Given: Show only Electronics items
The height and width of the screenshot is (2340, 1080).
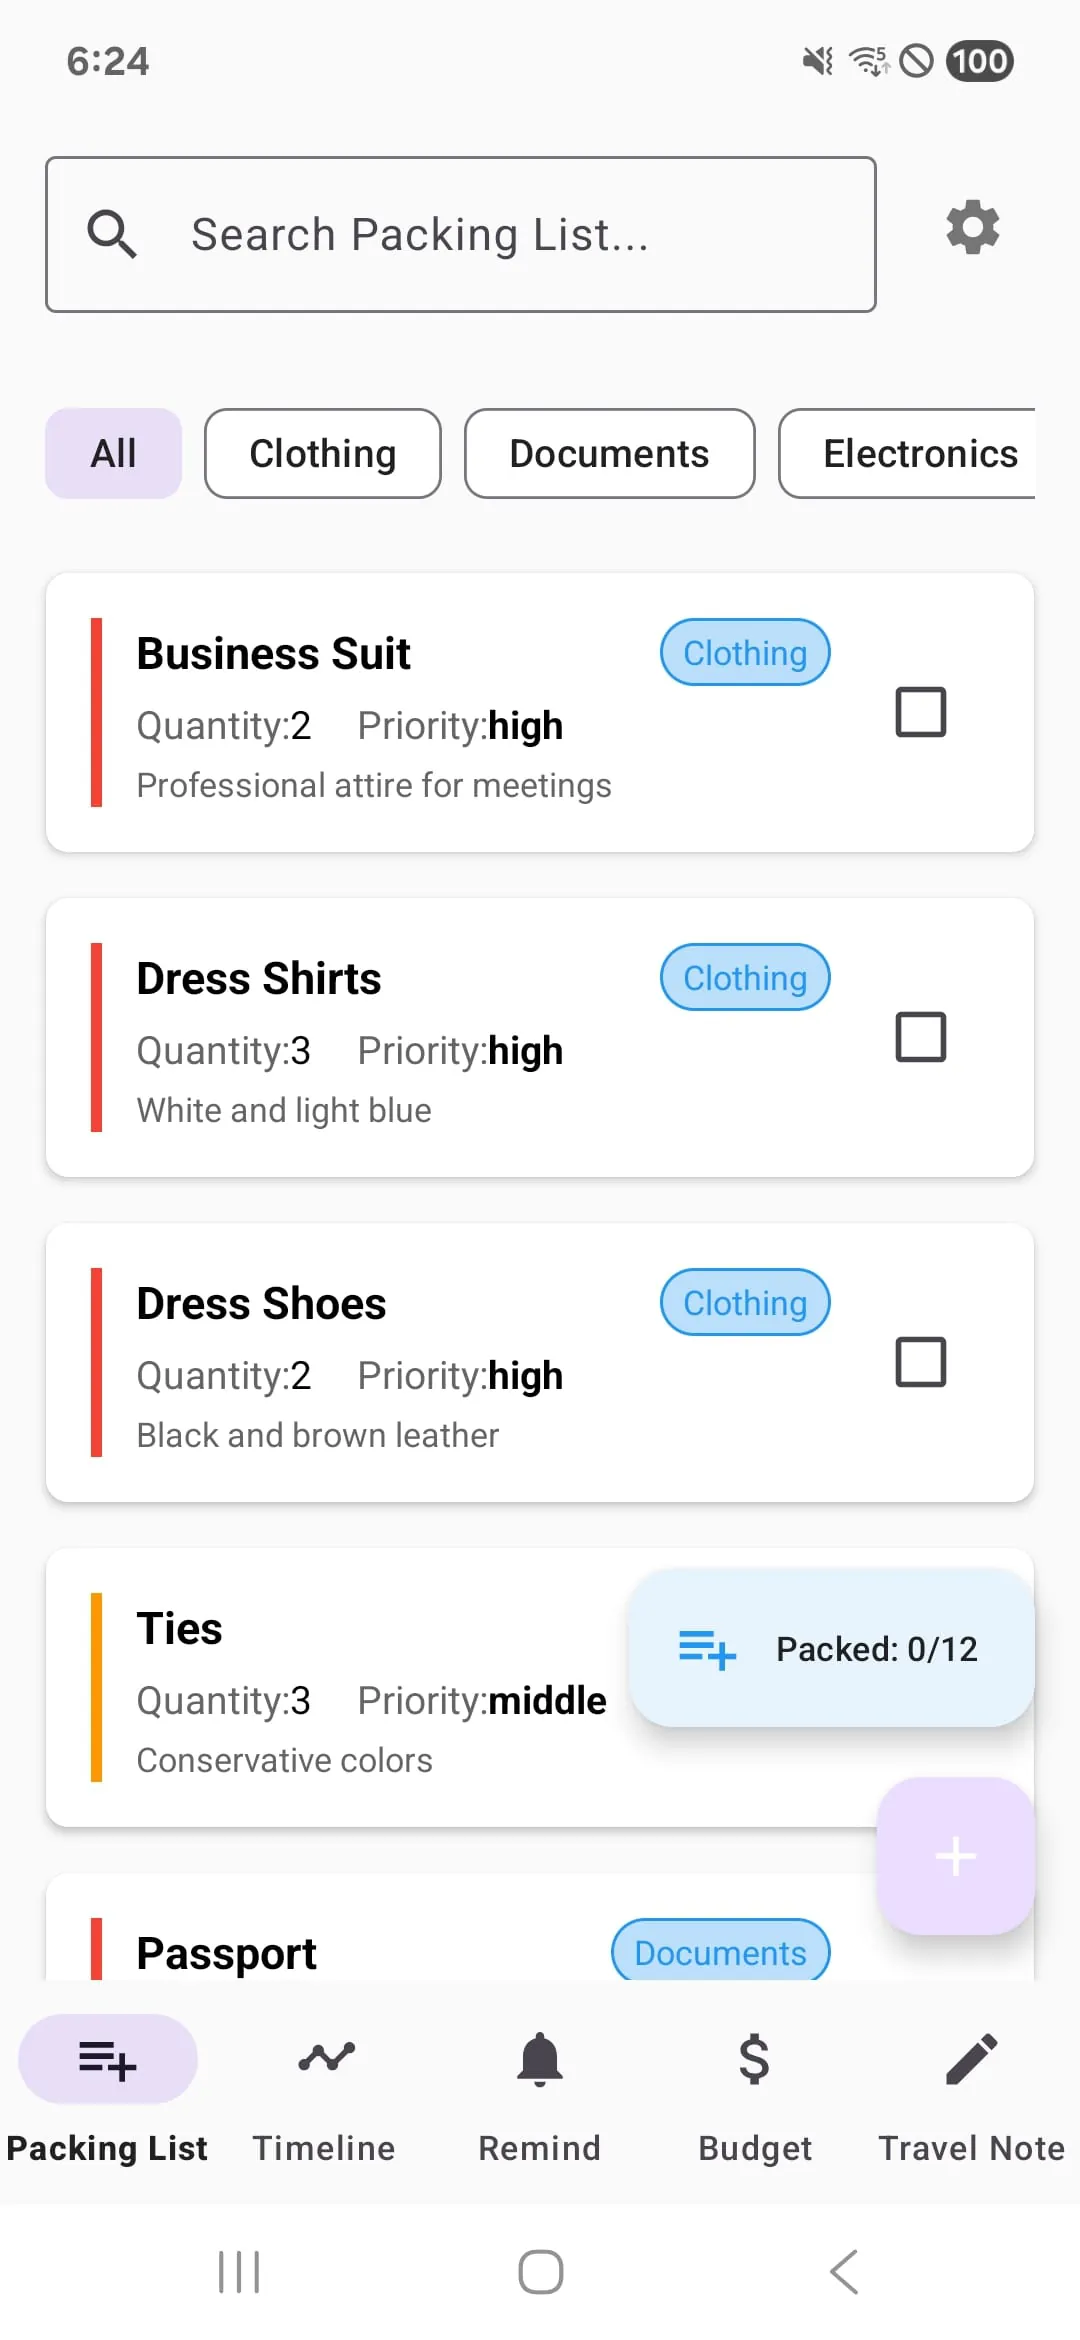Looking at the screenshot, I should coord(918,454).
